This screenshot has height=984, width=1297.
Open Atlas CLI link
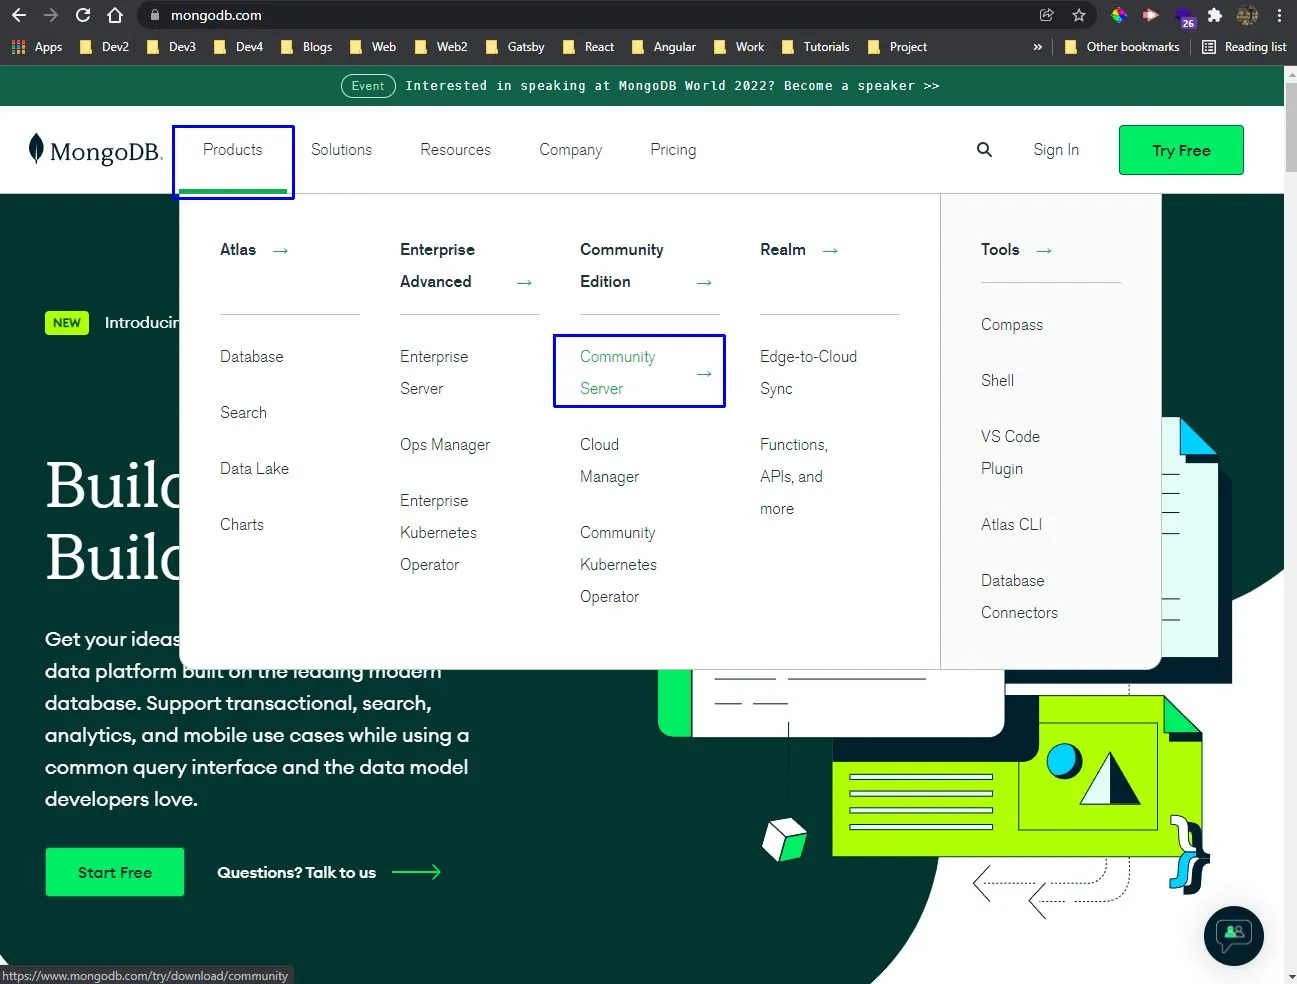pos(1011,525)
